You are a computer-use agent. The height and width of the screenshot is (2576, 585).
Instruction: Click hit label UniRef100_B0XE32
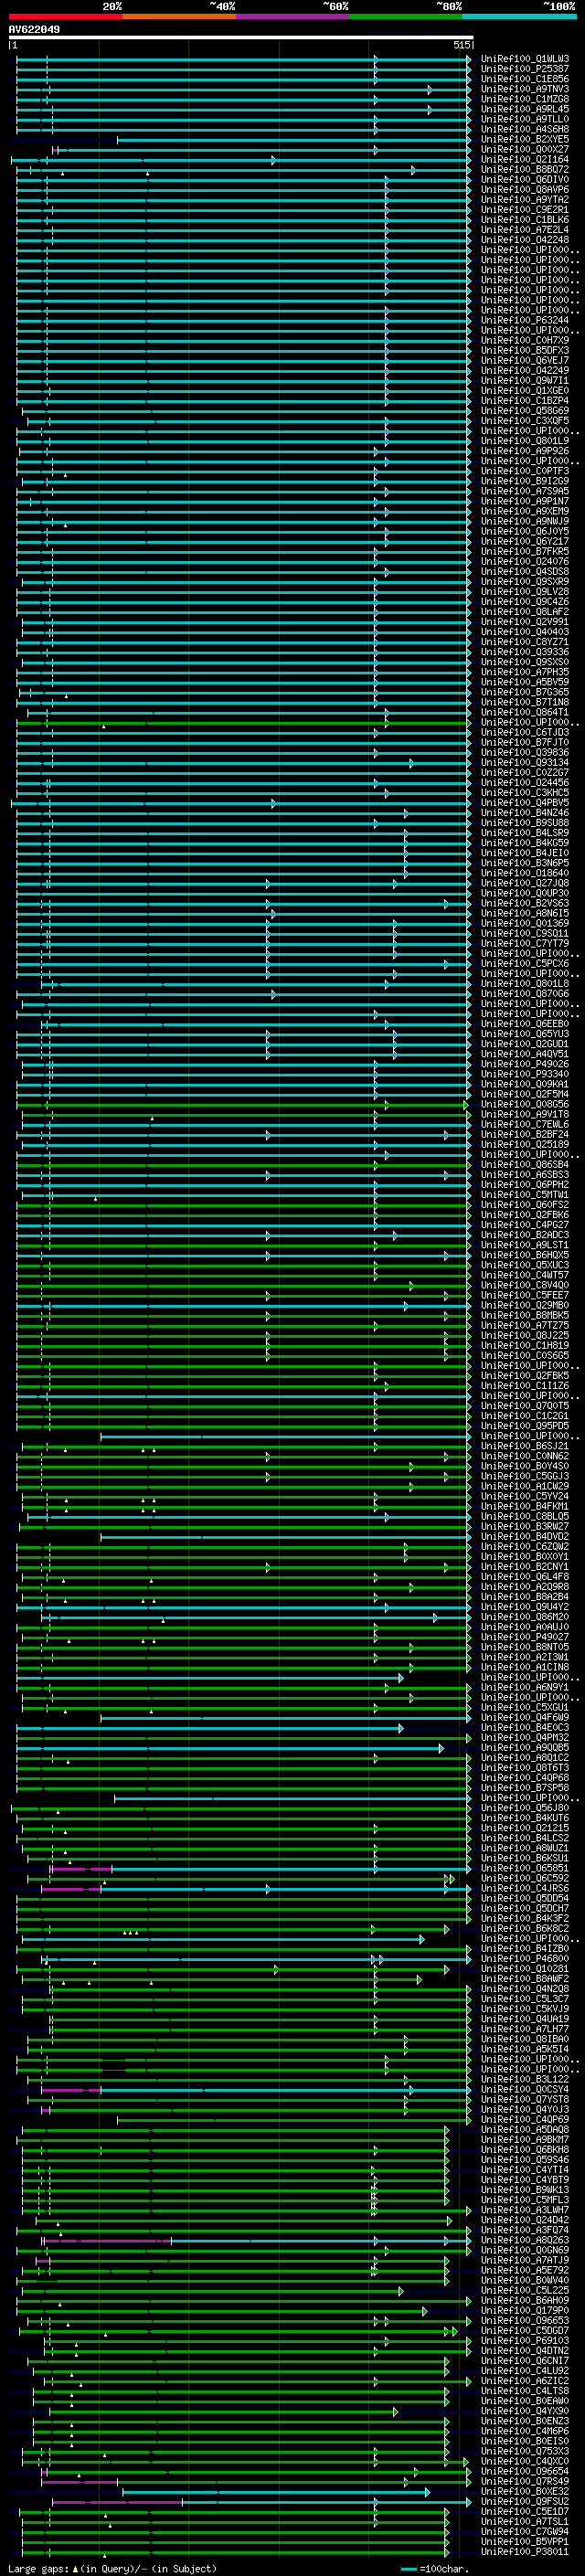pyautogui.click(x=525, y=2491)
